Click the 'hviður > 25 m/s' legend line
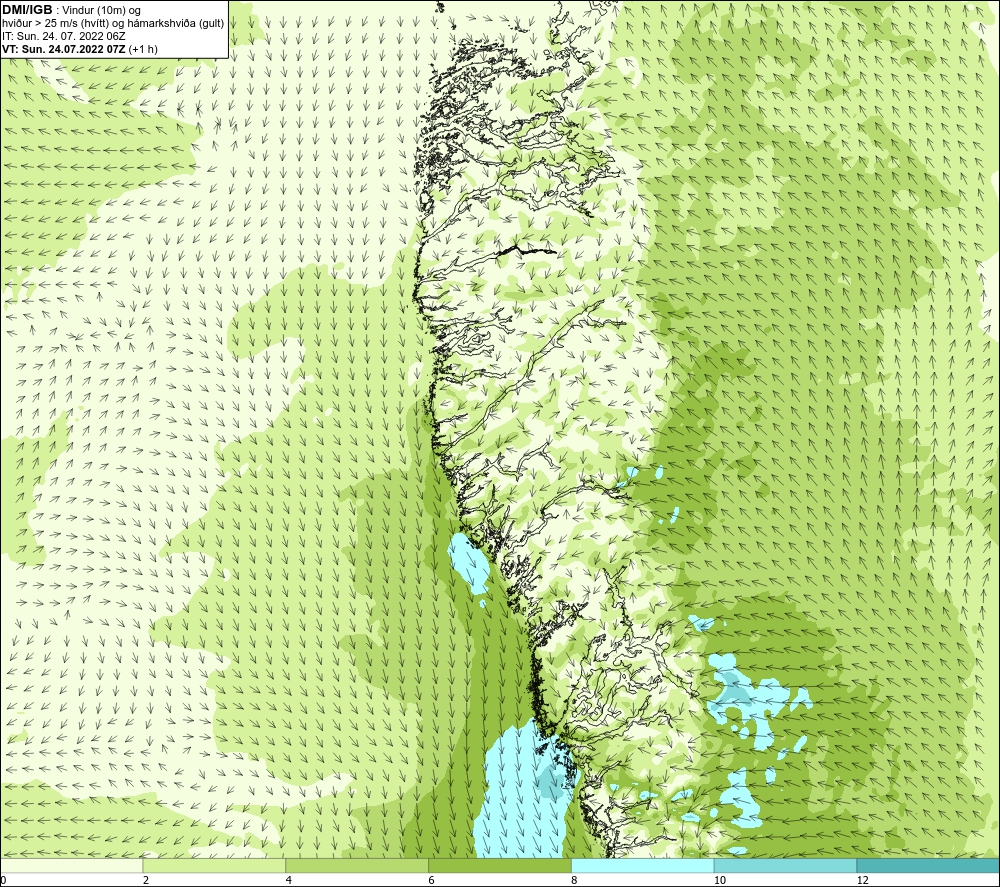This screenshot has height=887, width=1000. click(113, 24)
